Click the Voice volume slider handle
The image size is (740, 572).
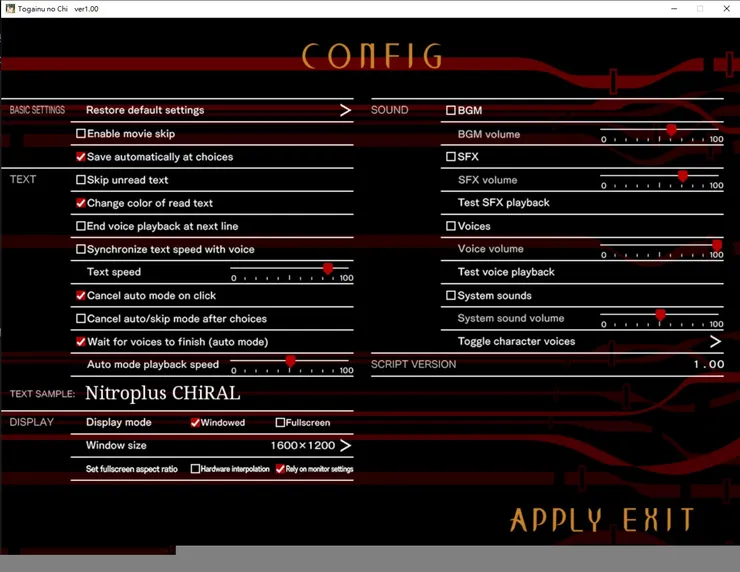pos(717,245)
